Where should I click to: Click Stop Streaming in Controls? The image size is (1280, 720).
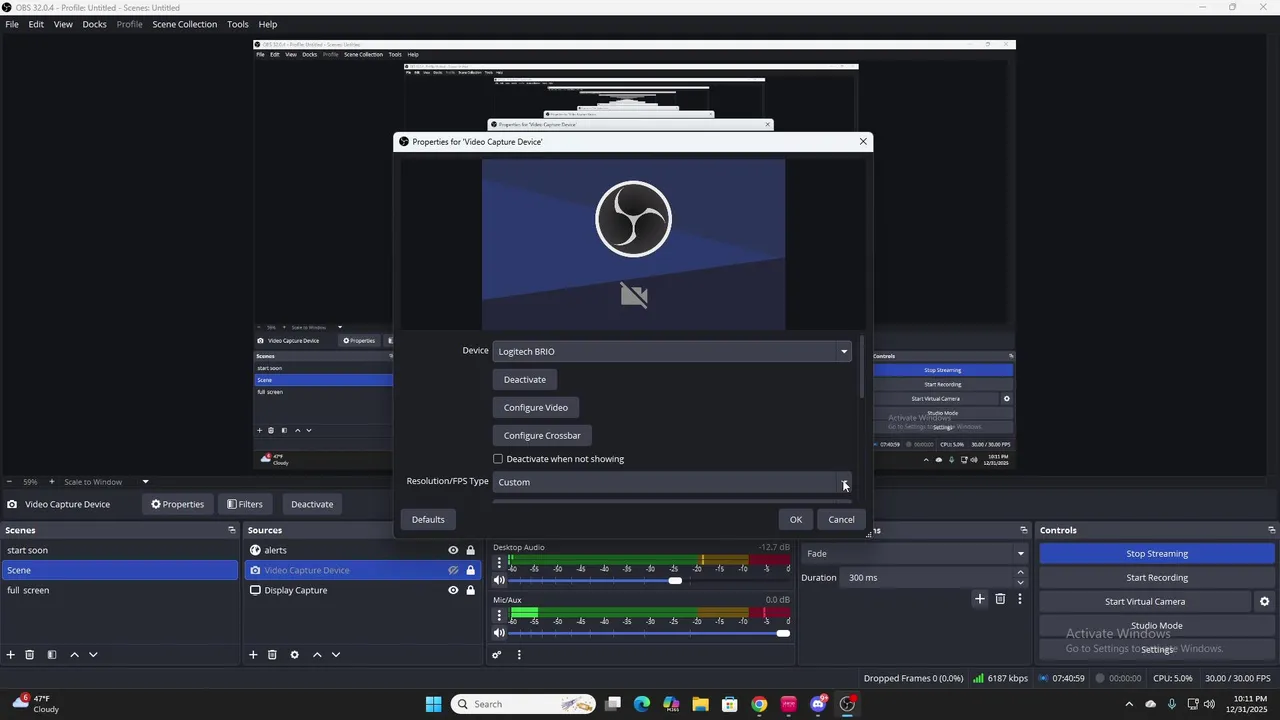[1157, 554]
